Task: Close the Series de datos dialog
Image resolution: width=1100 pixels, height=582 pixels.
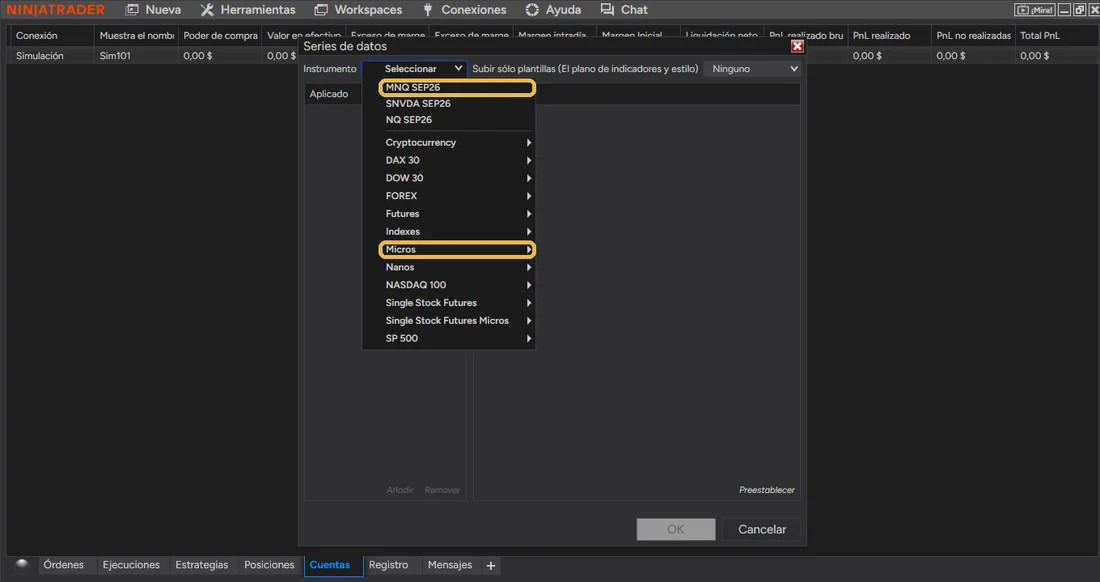Action: pyautogui.click(x=797, y=46)
